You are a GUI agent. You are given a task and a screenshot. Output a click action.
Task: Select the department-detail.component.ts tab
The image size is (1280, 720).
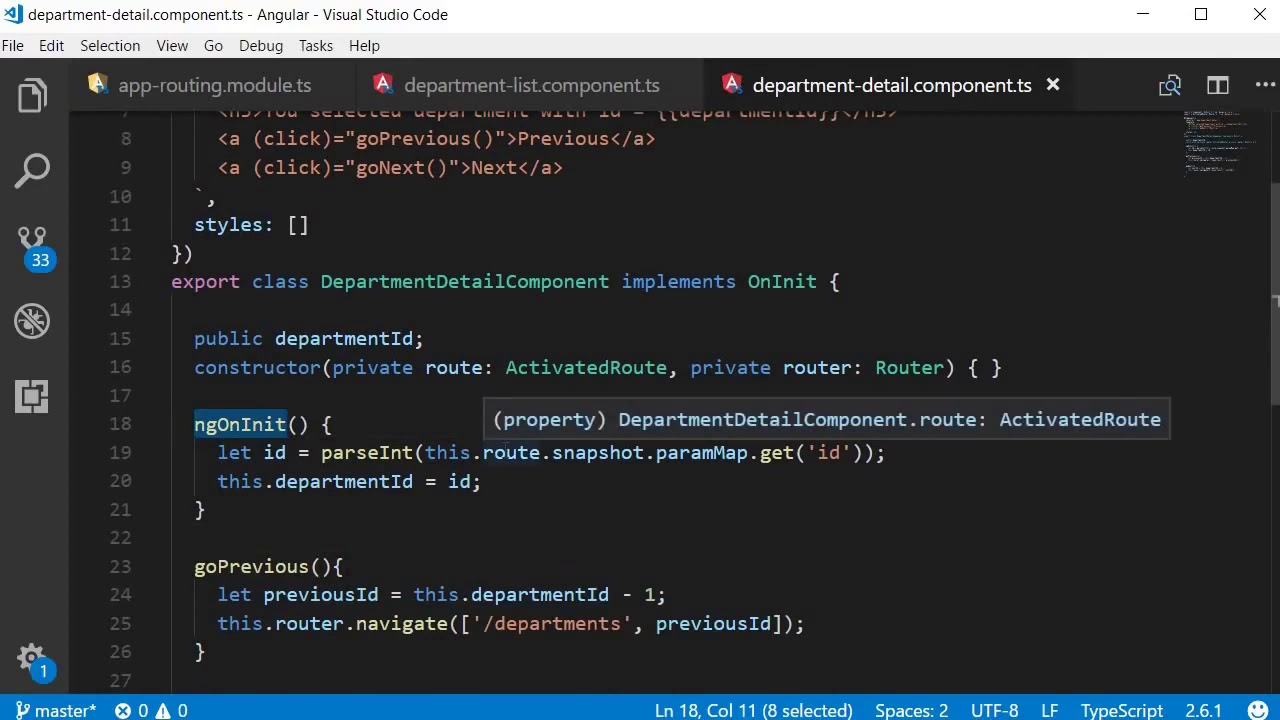pyautogui.click(x=891, y=85)
